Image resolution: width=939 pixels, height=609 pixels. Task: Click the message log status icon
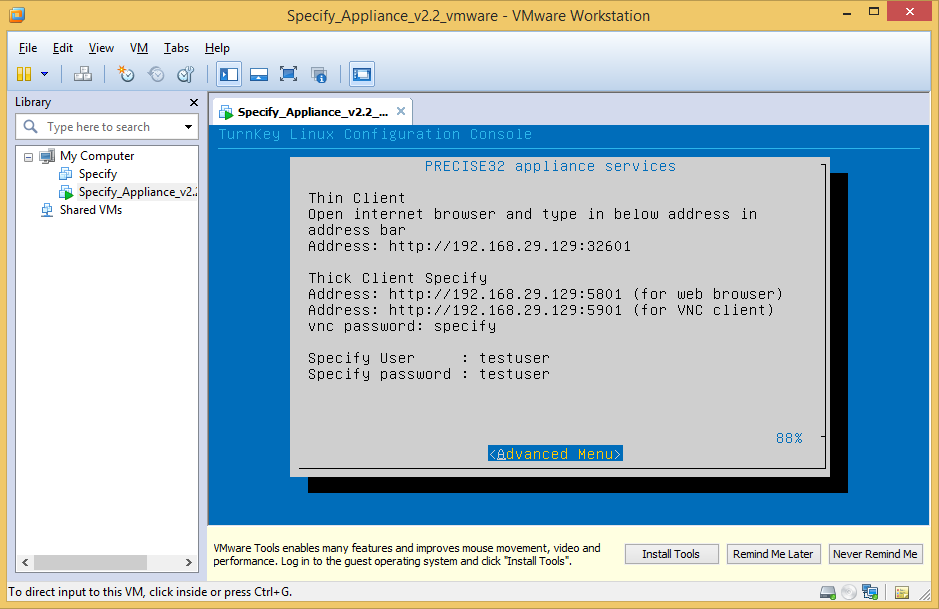(x=902, y=593)
